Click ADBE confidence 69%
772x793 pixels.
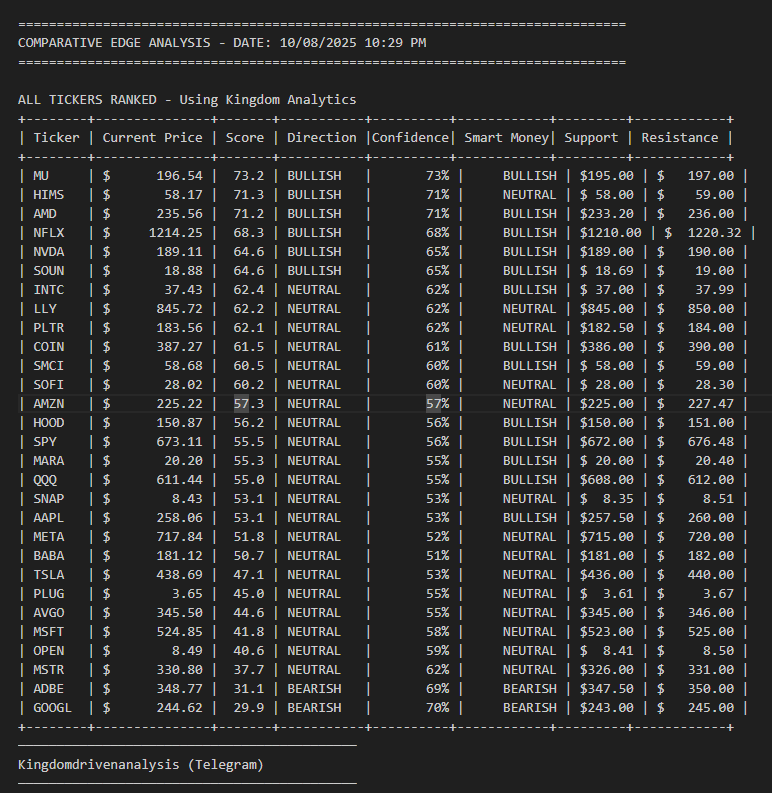438,689
